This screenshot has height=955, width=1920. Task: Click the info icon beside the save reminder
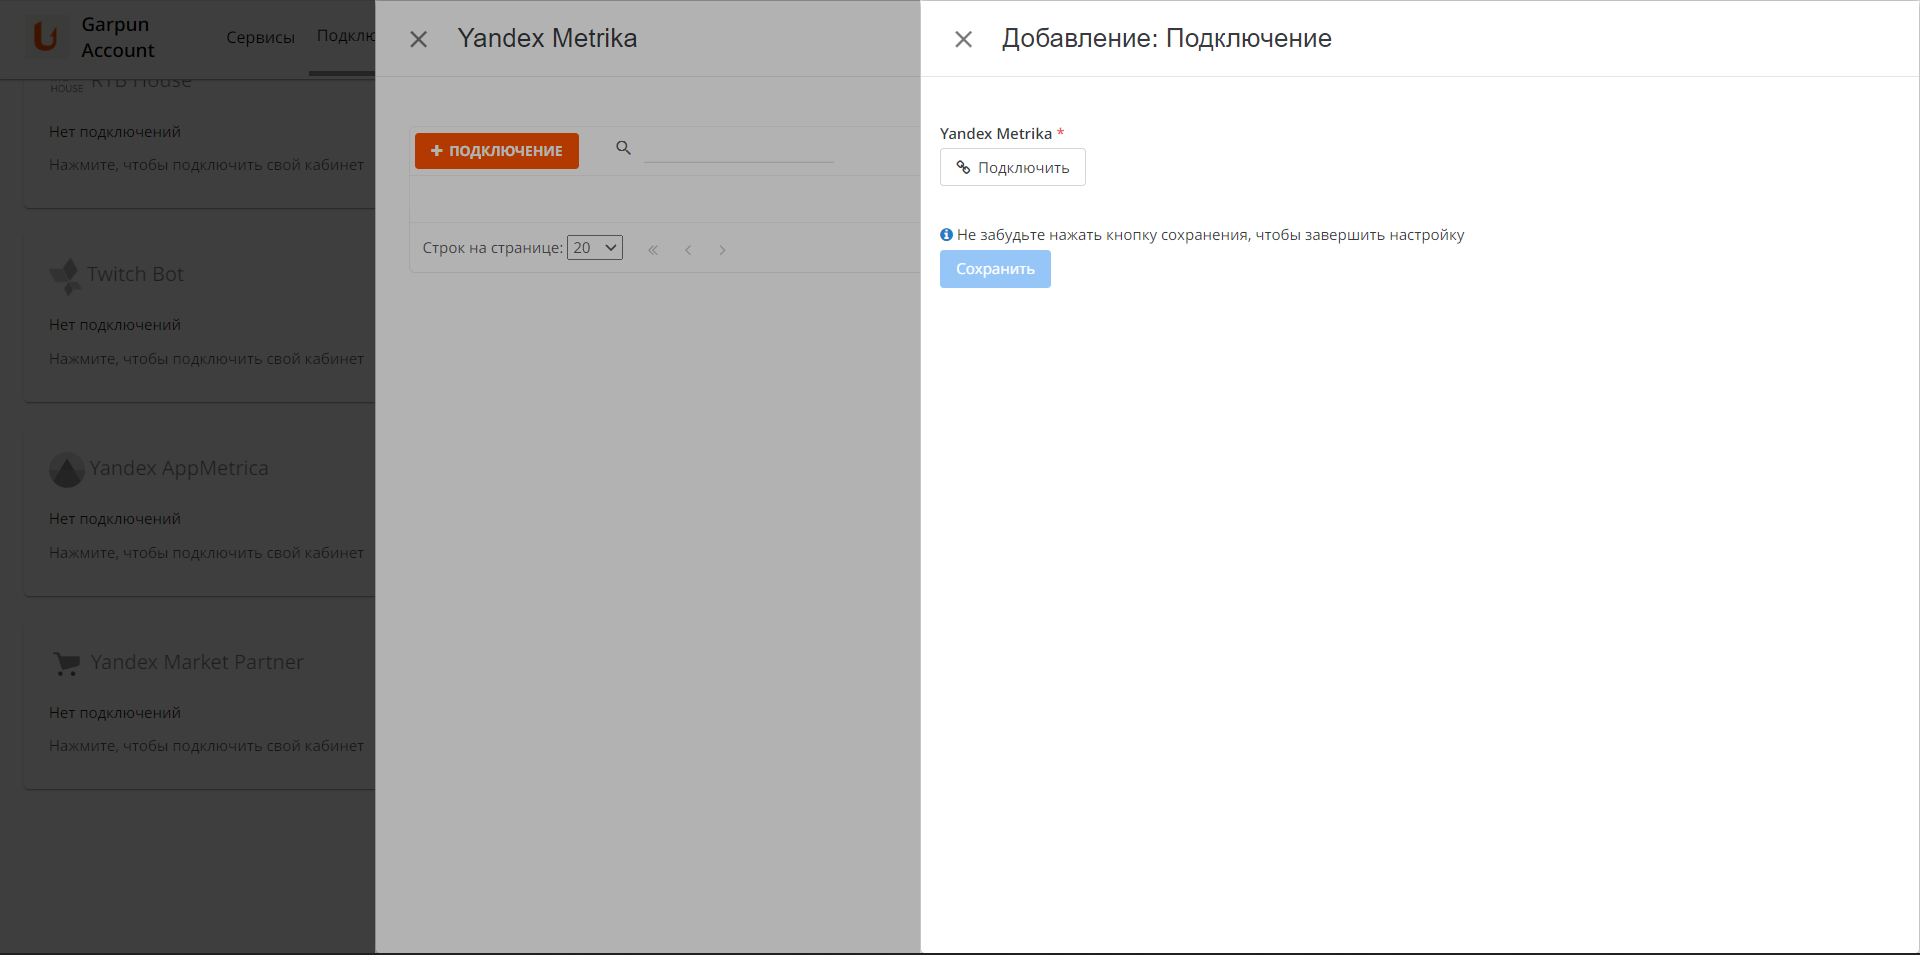tap(946, 235)
